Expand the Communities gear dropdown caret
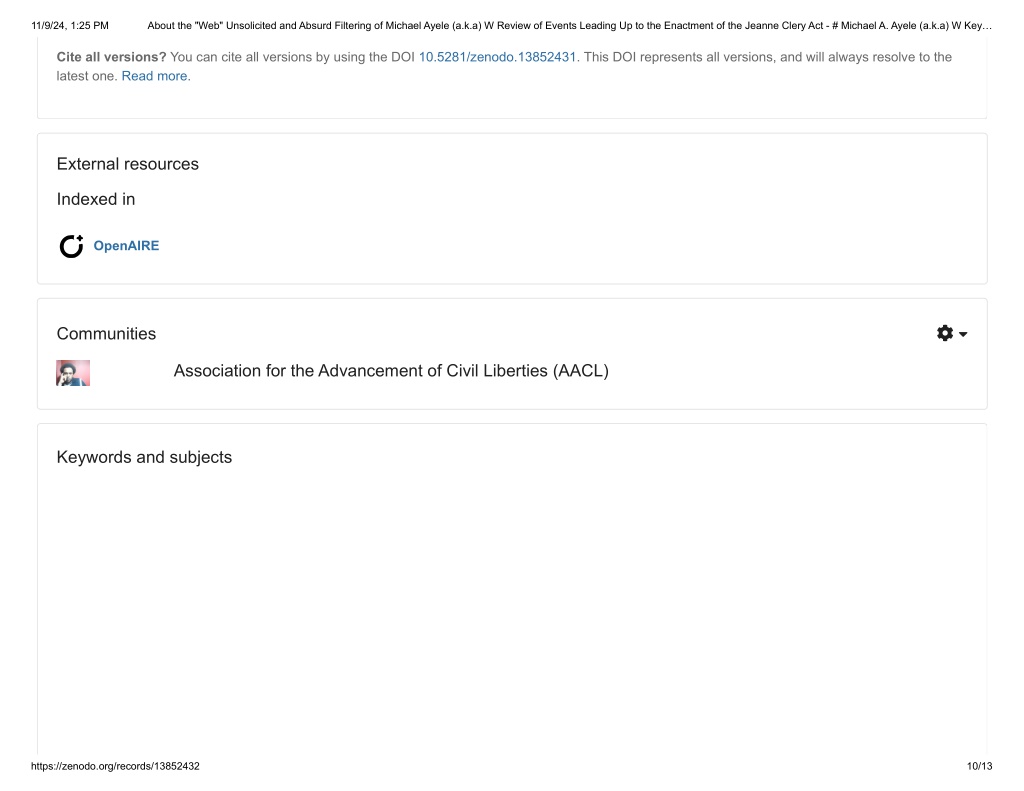The height and width of the screenshot is (791, 1024). click(x=963, y=334)
